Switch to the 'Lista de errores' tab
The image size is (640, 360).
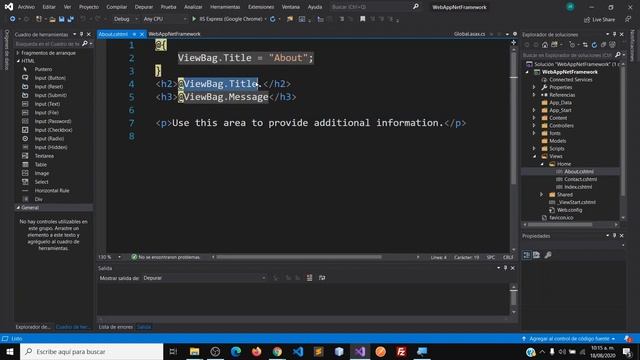(116, 327)
